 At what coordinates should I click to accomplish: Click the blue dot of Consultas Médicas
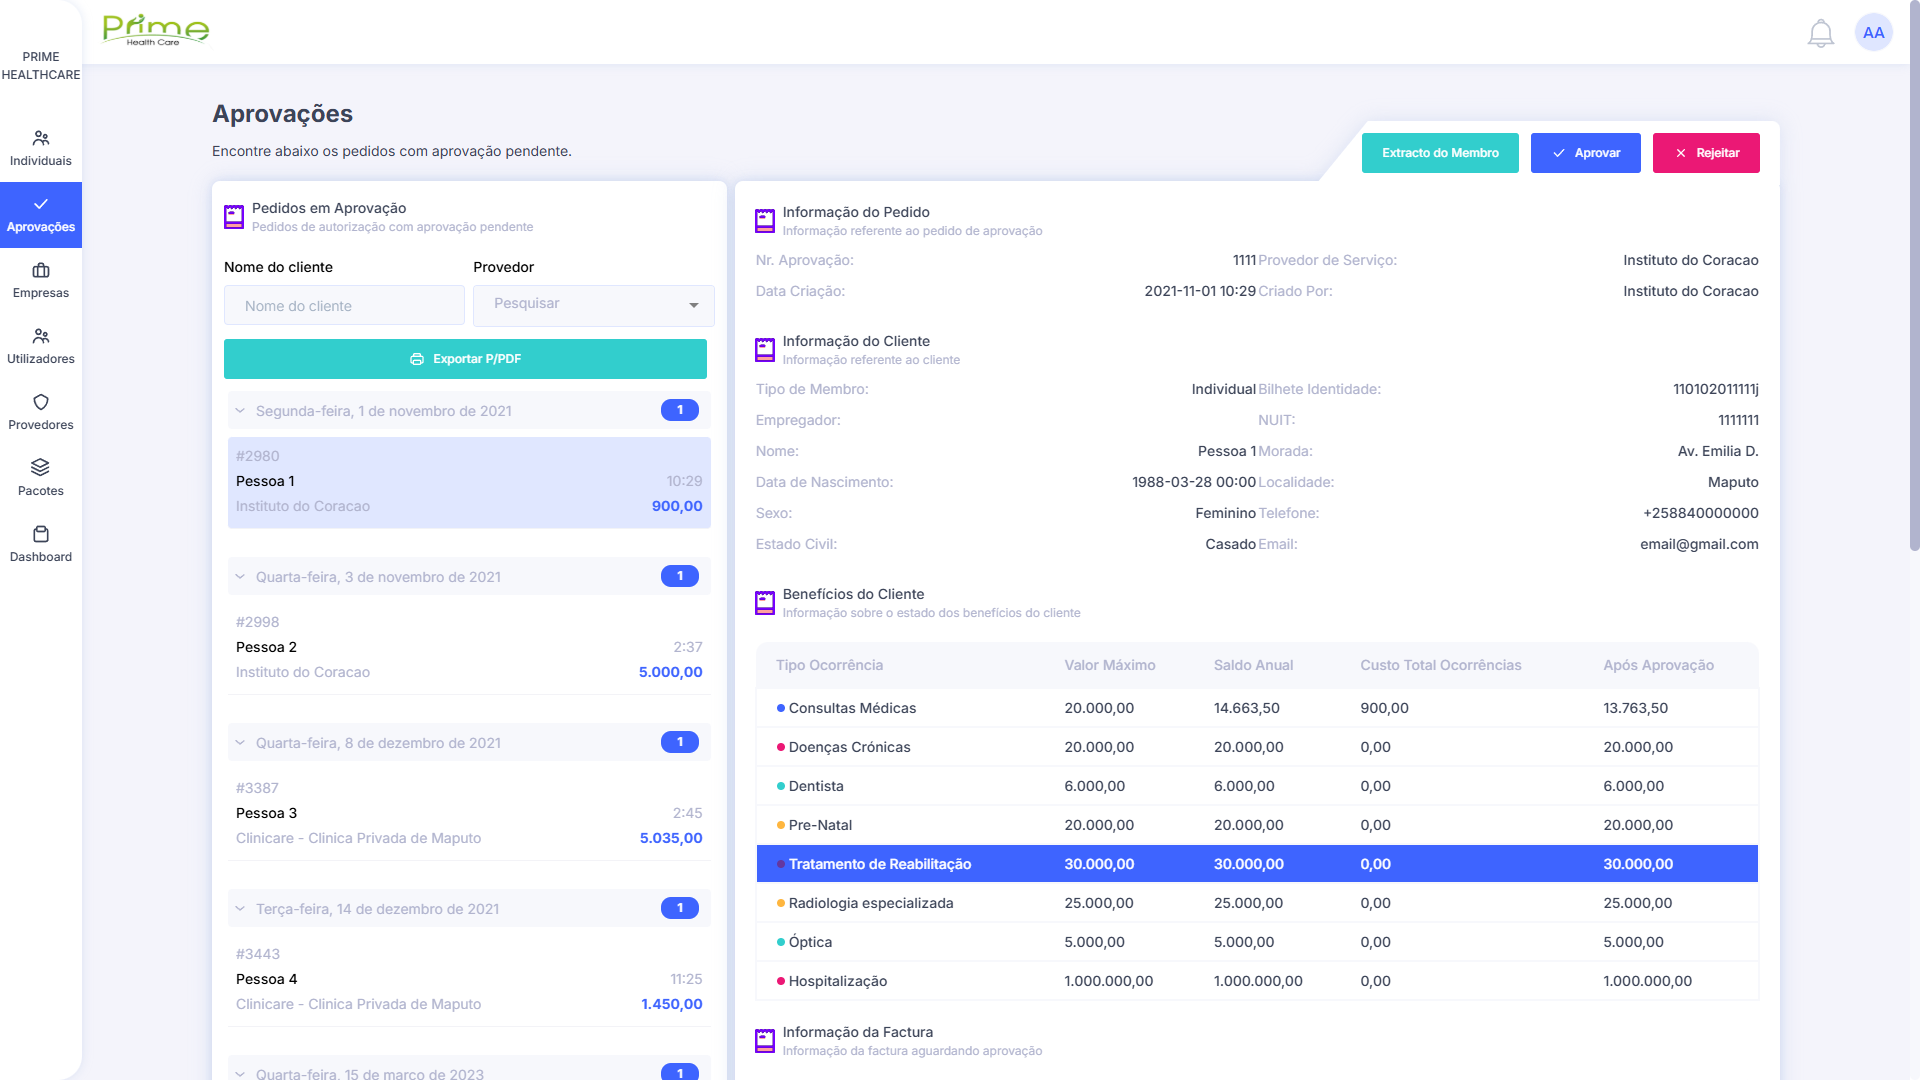coord(781,708)
